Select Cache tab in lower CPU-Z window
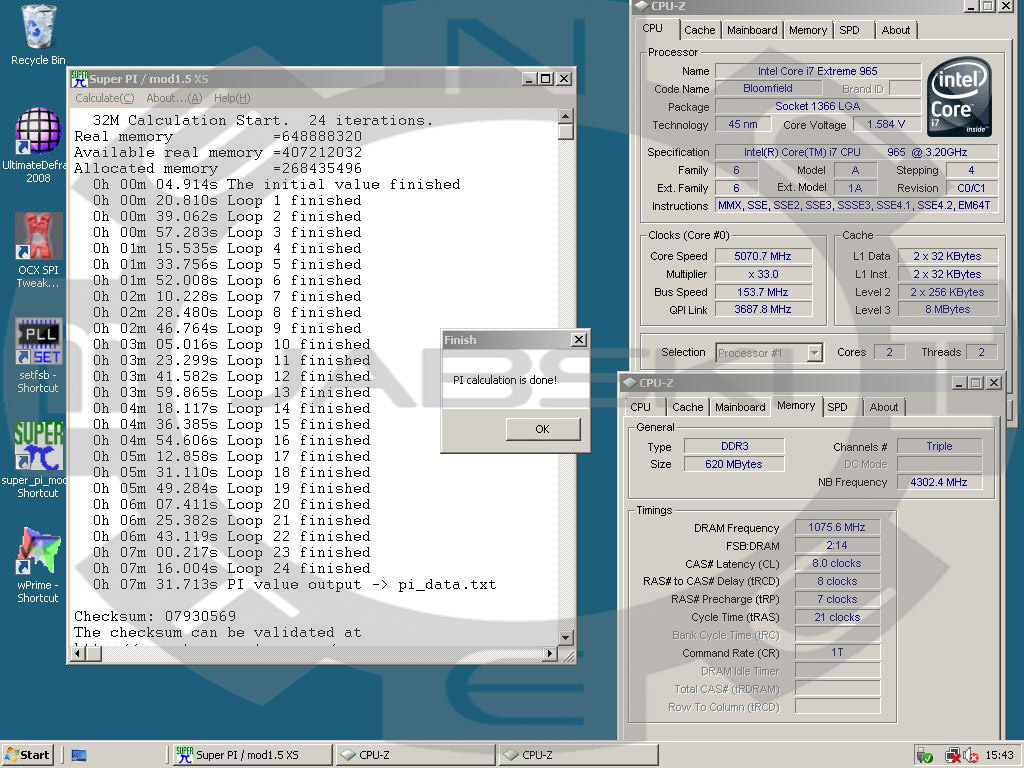The image size is (1024, 768). [x=688, y=407]
